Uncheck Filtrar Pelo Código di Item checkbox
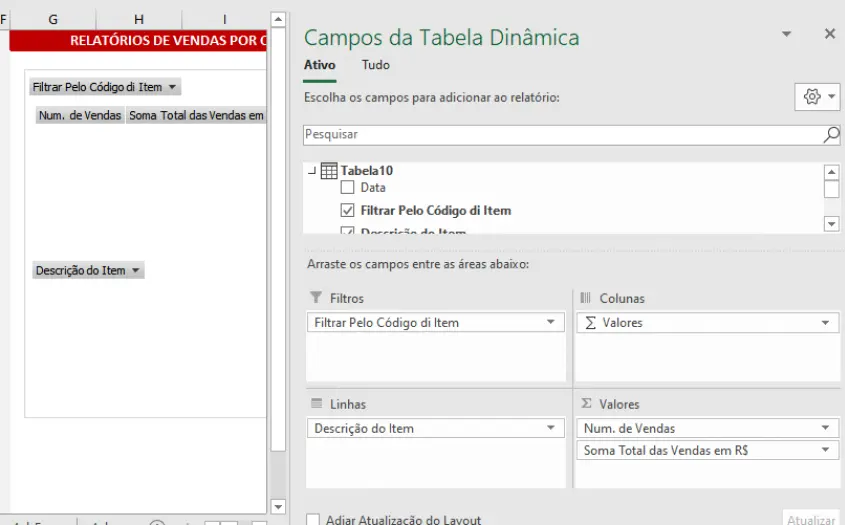845x525 pixels. [x=348, y=210]
